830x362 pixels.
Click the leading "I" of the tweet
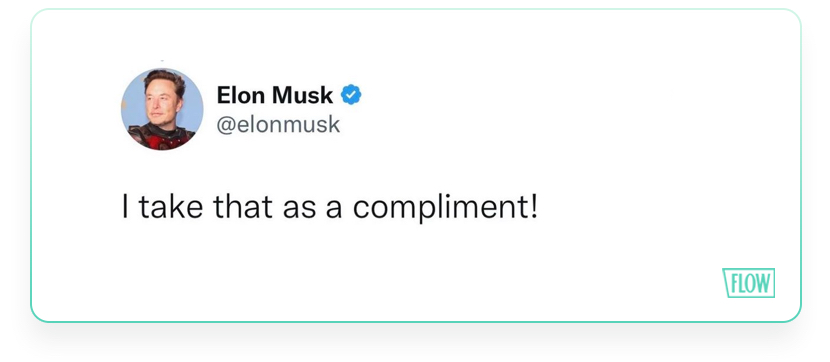(125, 206)
